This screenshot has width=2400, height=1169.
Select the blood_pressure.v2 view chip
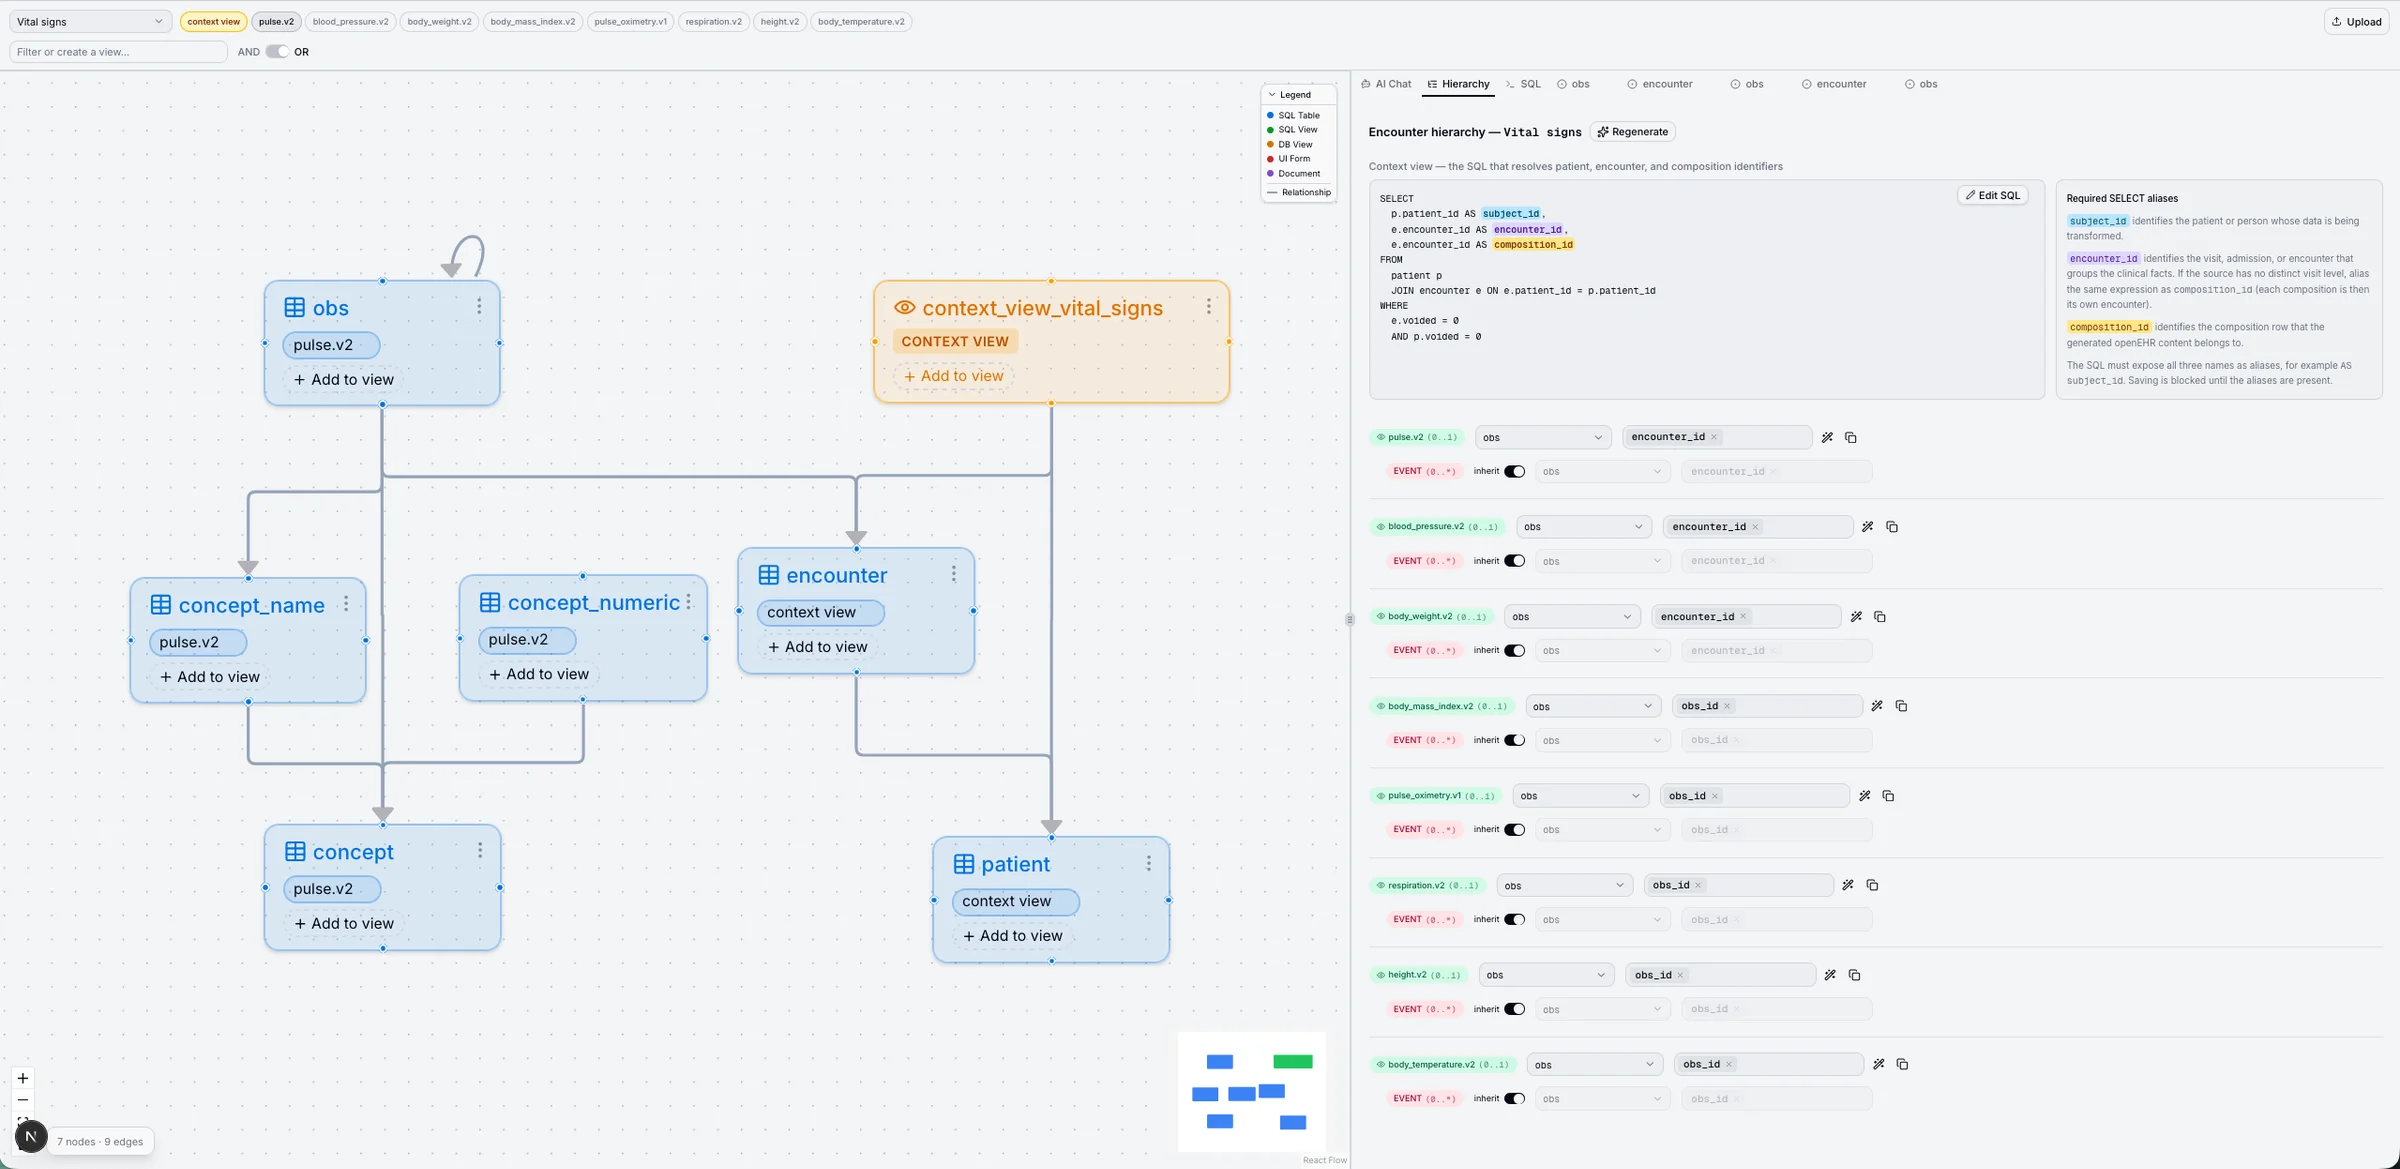[x=350, y=21]
